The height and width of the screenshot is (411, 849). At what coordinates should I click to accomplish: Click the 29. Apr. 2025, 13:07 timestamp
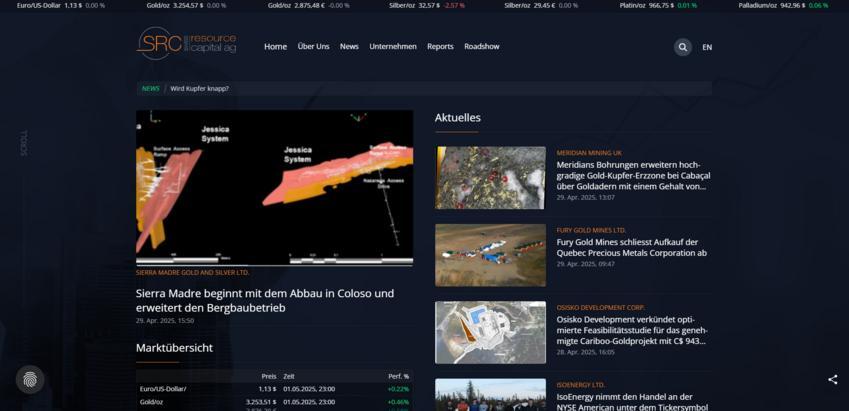point(585,198)
